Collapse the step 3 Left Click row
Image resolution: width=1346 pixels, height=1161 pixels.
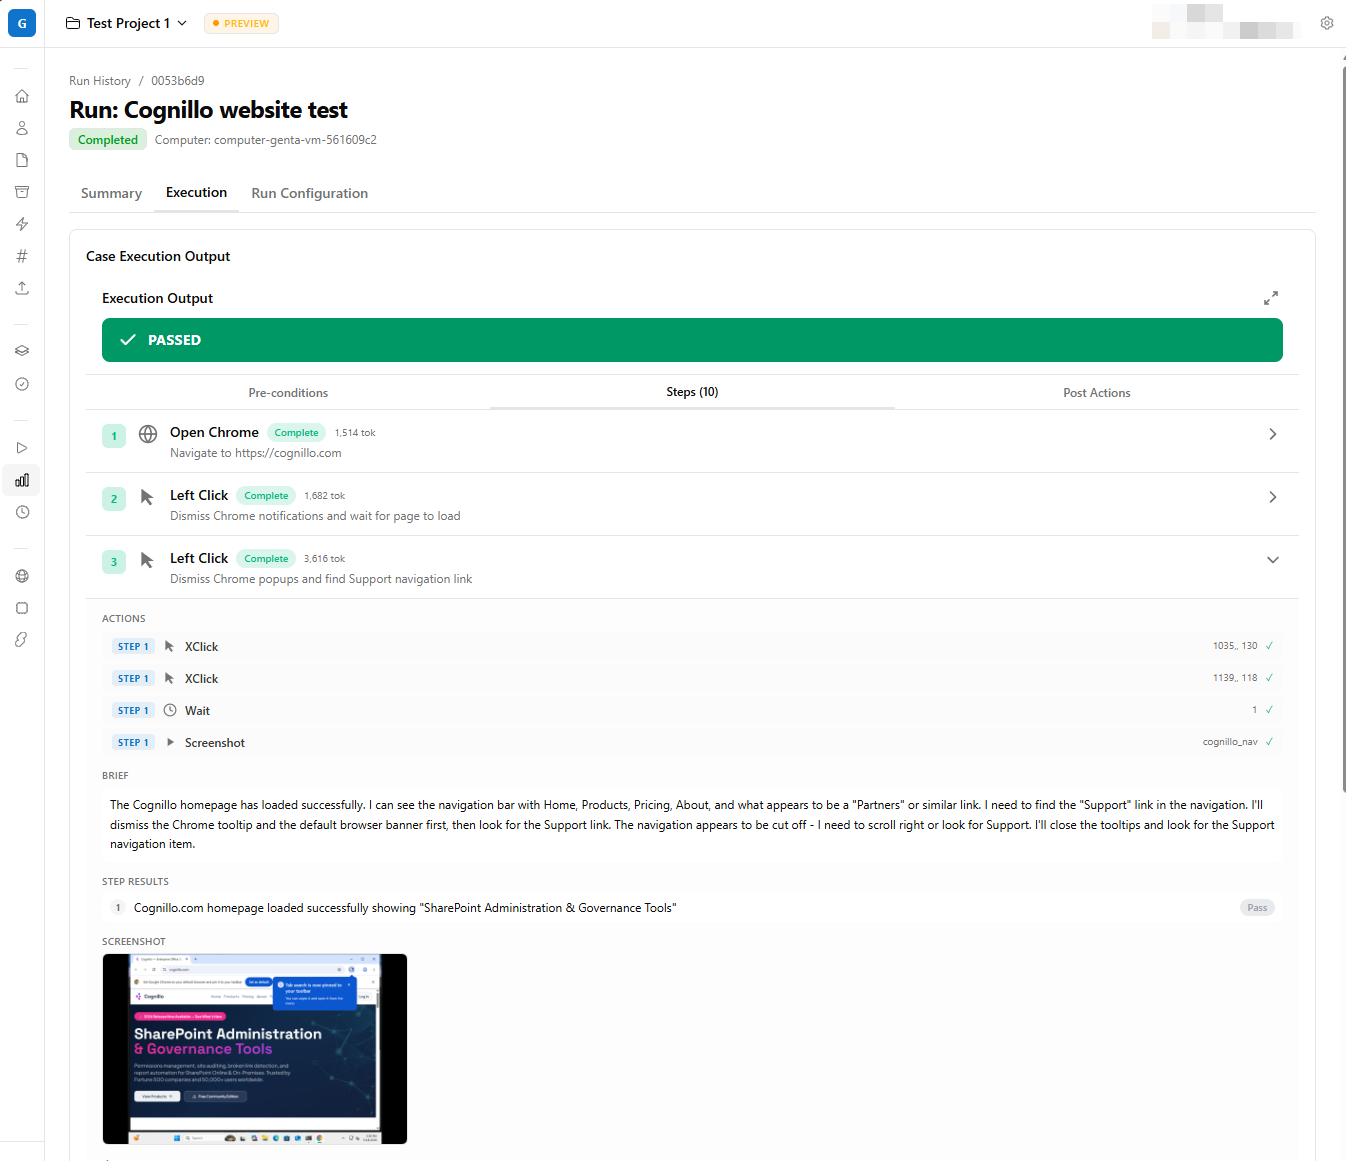click(x=692, y=567)
